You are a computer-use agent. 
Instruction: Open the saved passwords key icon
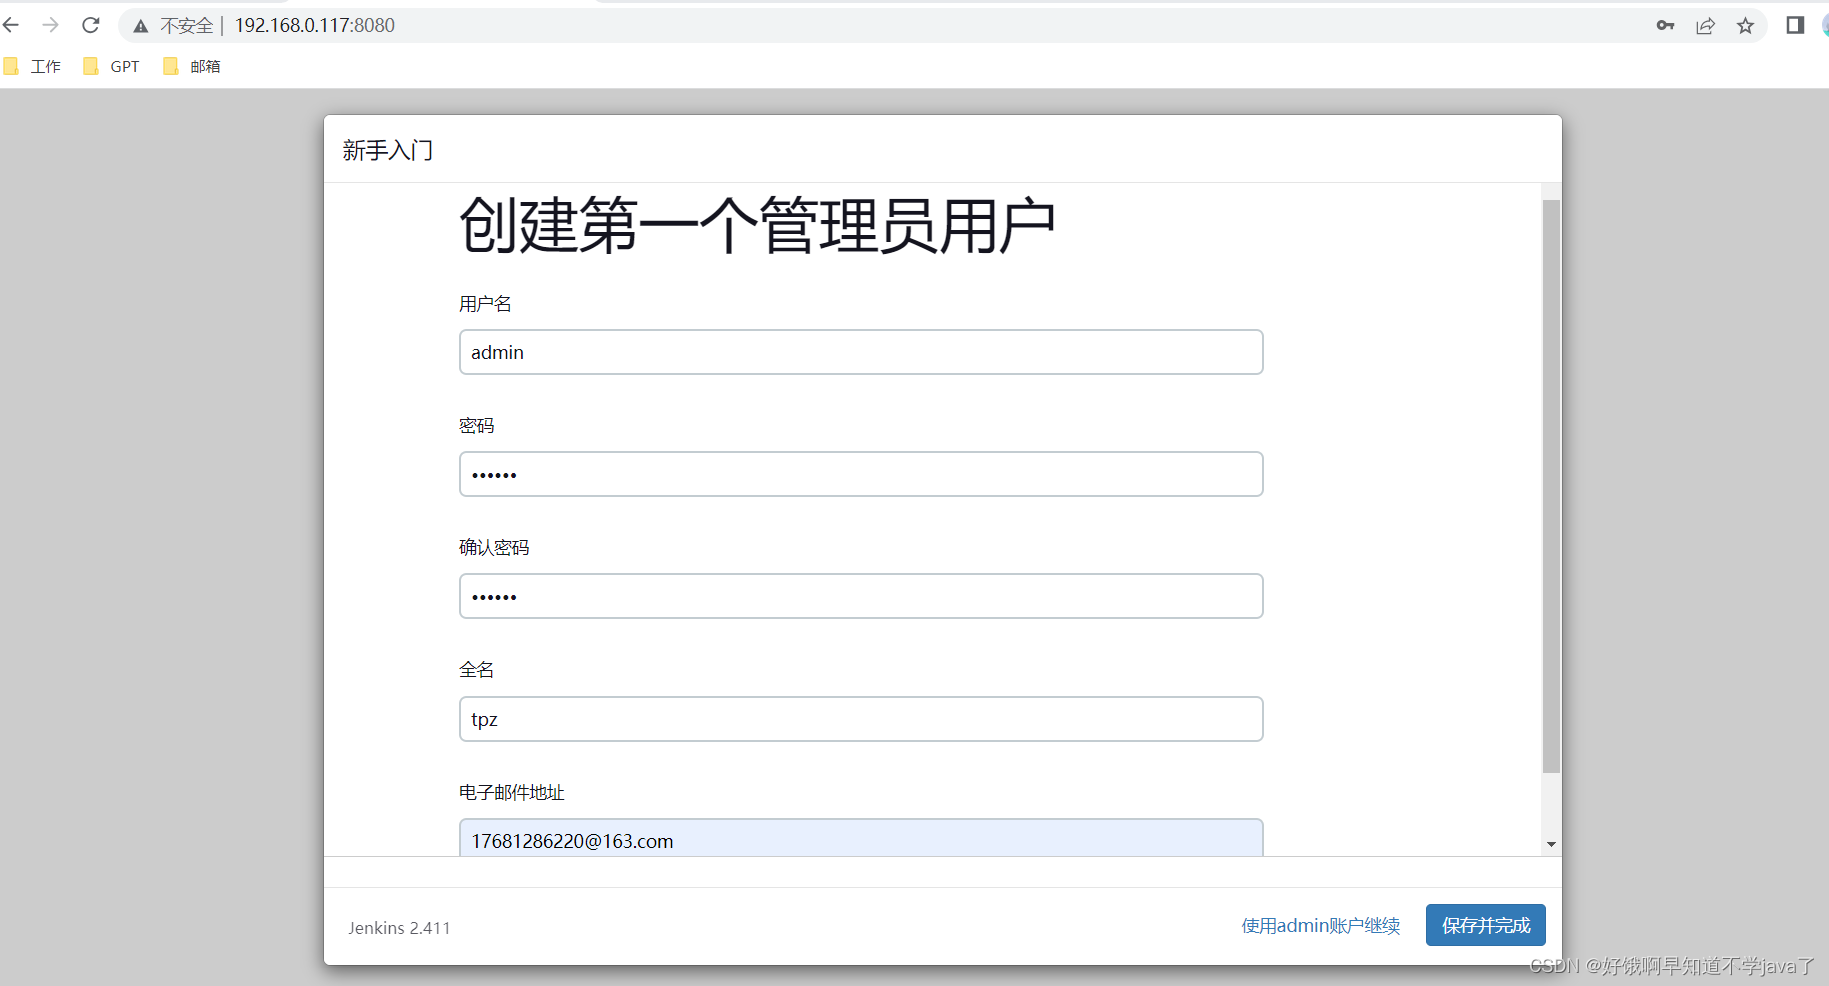point(1665,26)
